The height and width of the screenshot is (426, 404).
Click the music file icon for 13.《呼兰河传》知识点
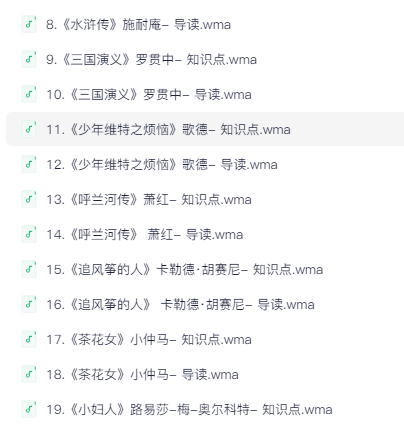29,199
